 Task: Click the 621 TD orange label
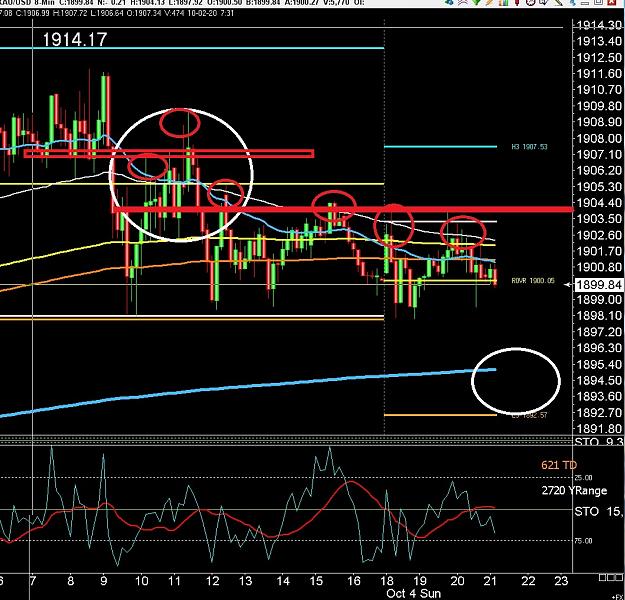tap(559, 465)
